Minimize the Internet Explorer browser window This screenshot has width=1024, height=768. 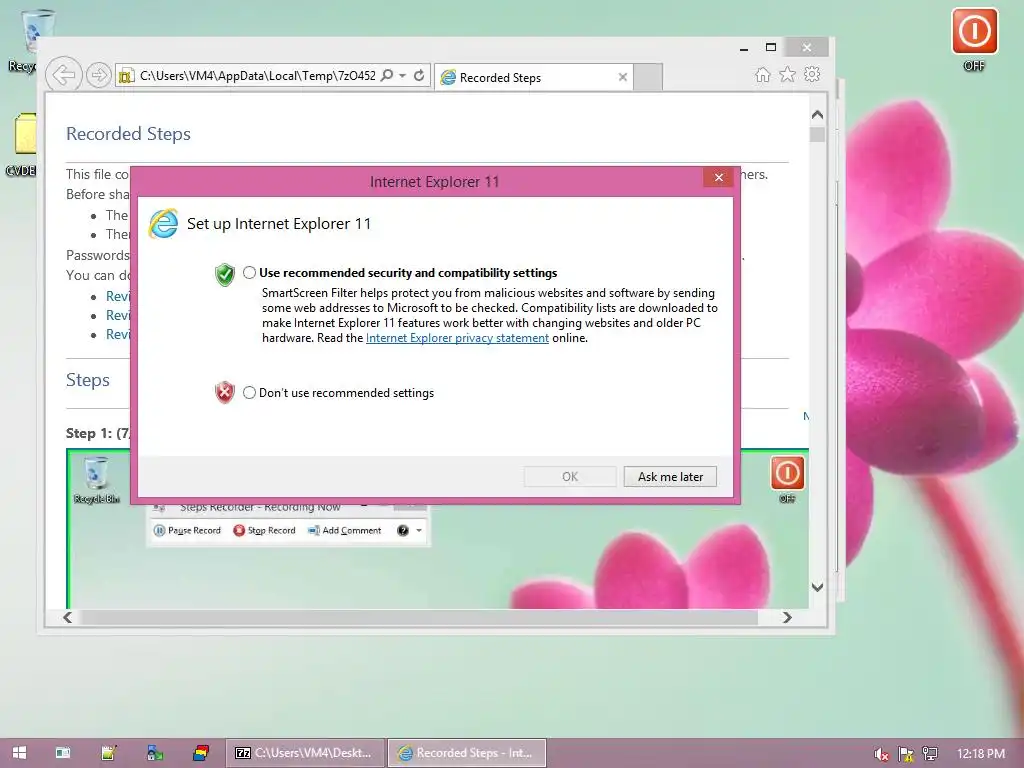point(744,48)
